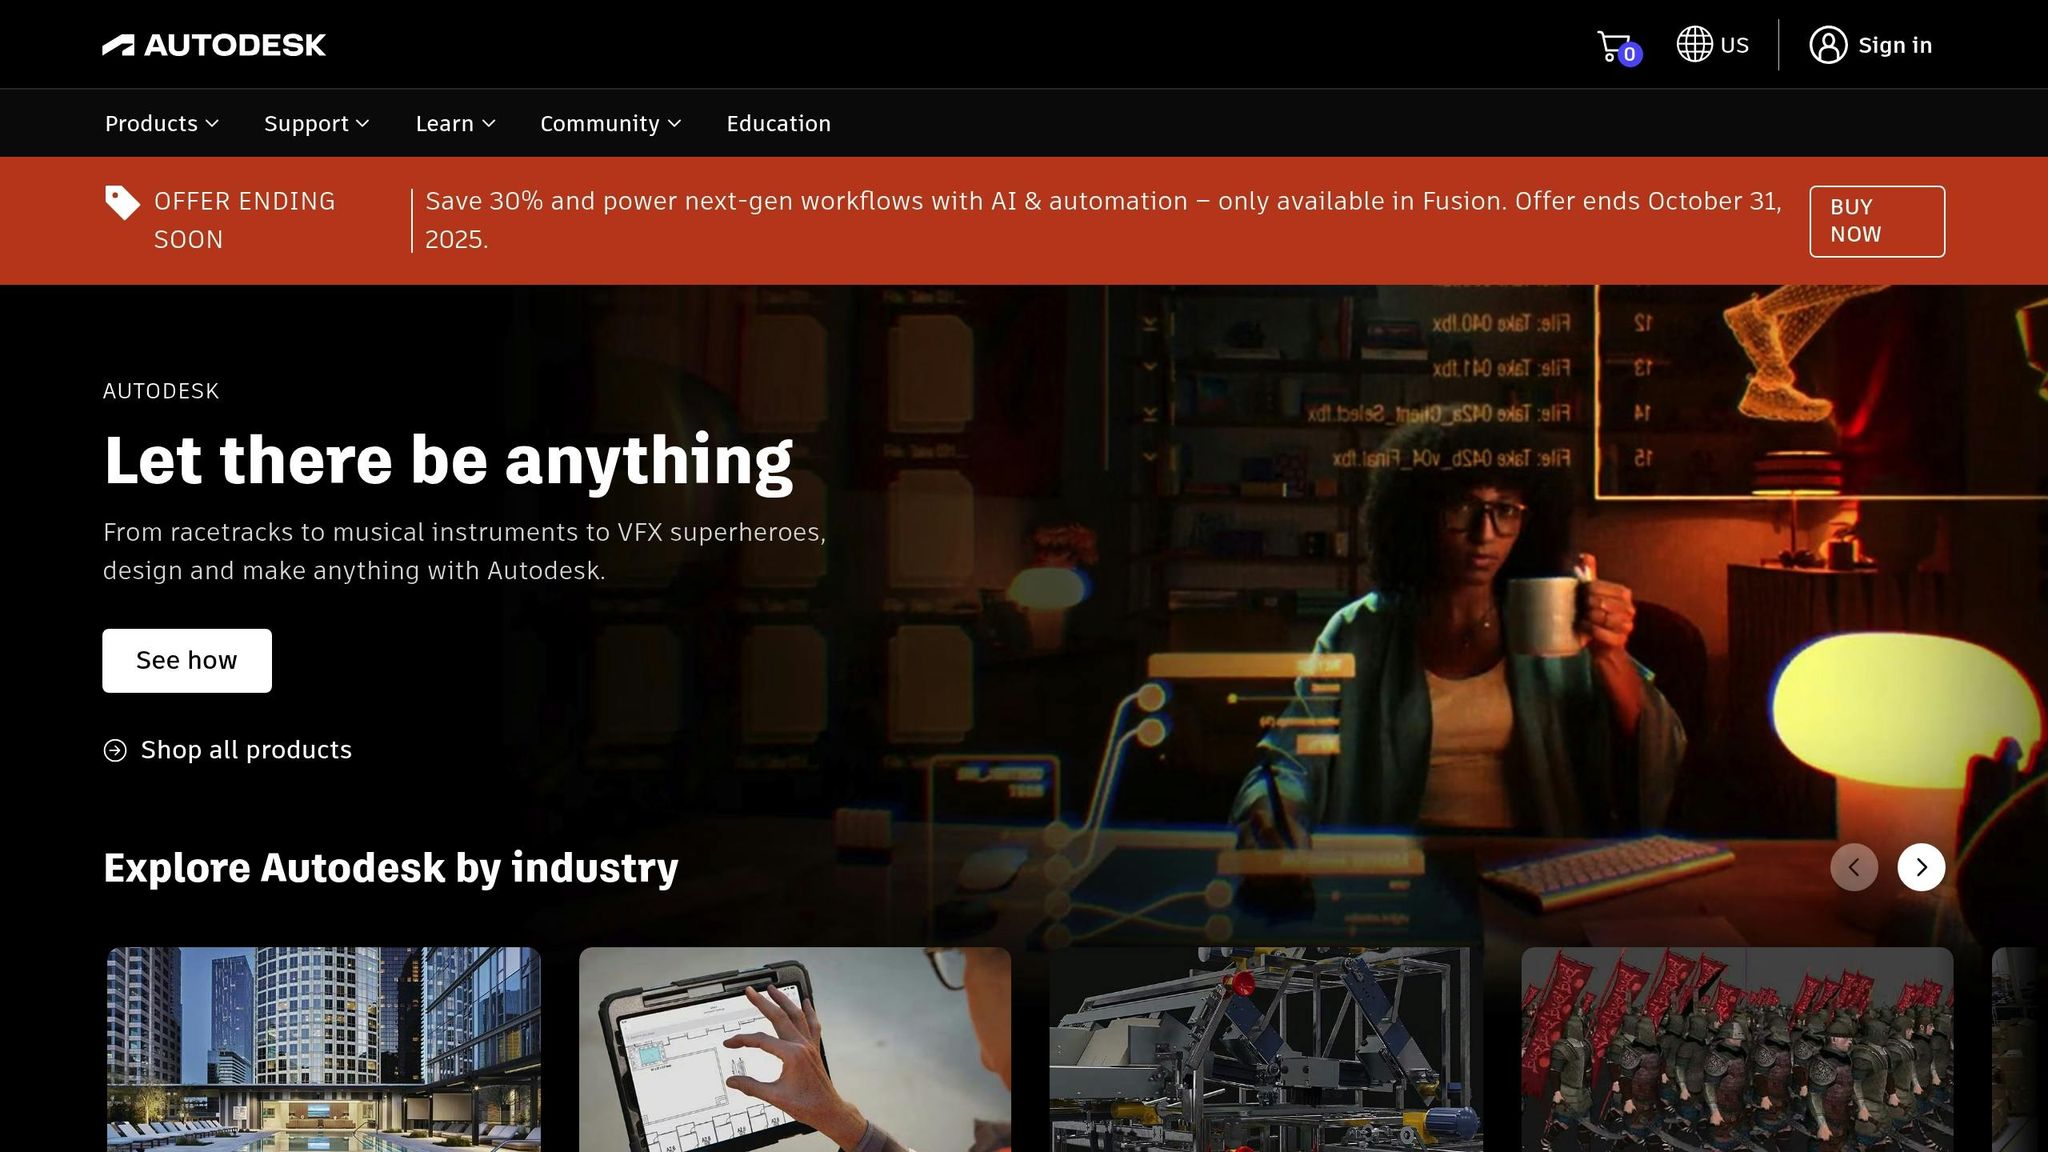2048x1152 pixels.
Task: Click the price tag offer icon
Action: [122, 202]
